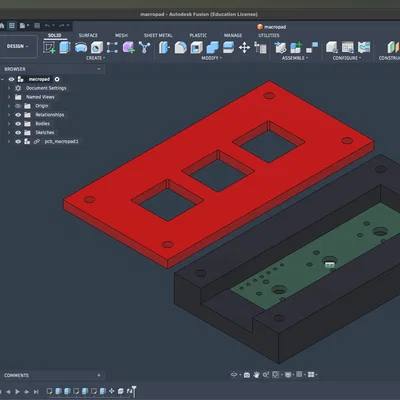Viewport: 400px width, 400px height.
Task: Toggle Relationships folder eye icon
Action: pyautogui.click(x=18, y=115)
